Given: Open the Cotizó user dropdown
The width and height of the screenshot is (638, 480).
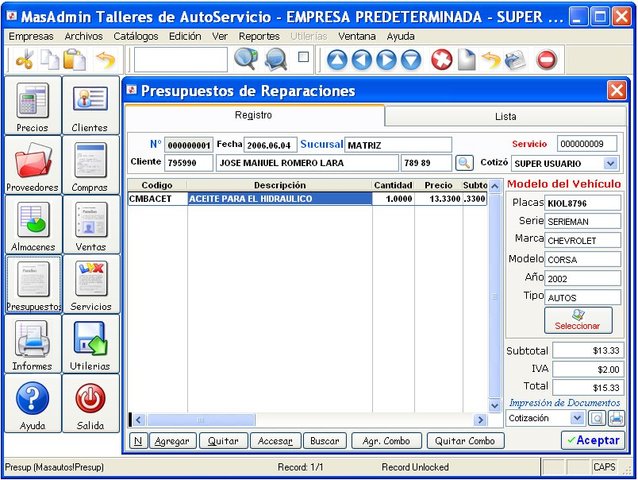Looking at the screenshot, I should [610, 164].
